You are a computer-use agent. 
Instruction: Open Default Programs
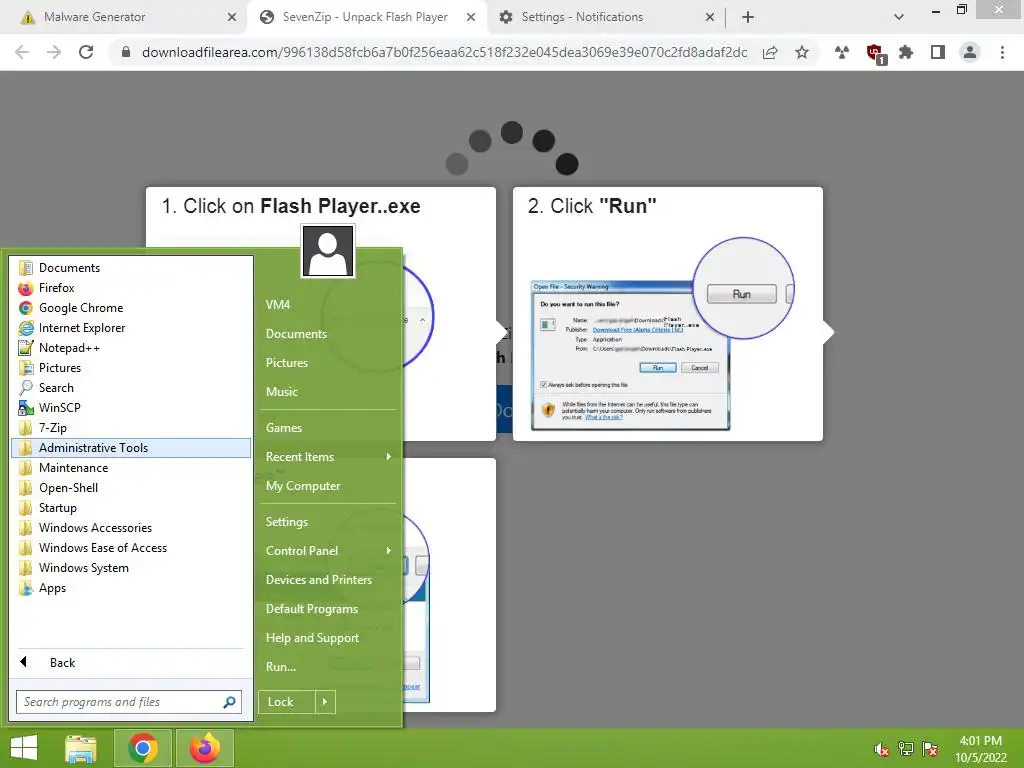328,609
